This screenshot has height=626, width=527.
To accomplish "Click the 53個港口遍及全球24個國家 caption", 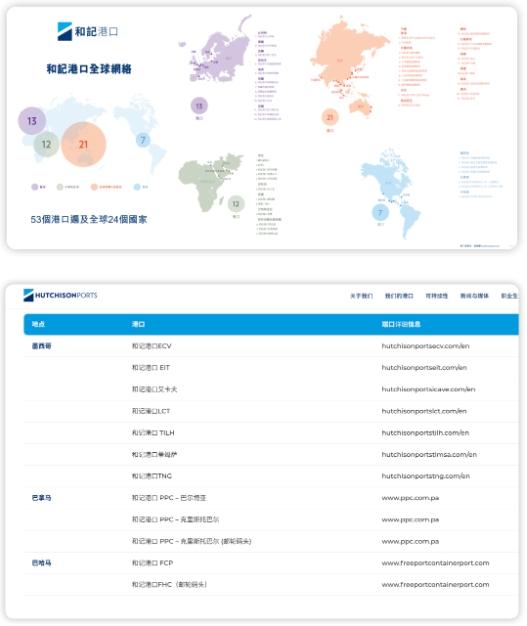I will 89,219.
